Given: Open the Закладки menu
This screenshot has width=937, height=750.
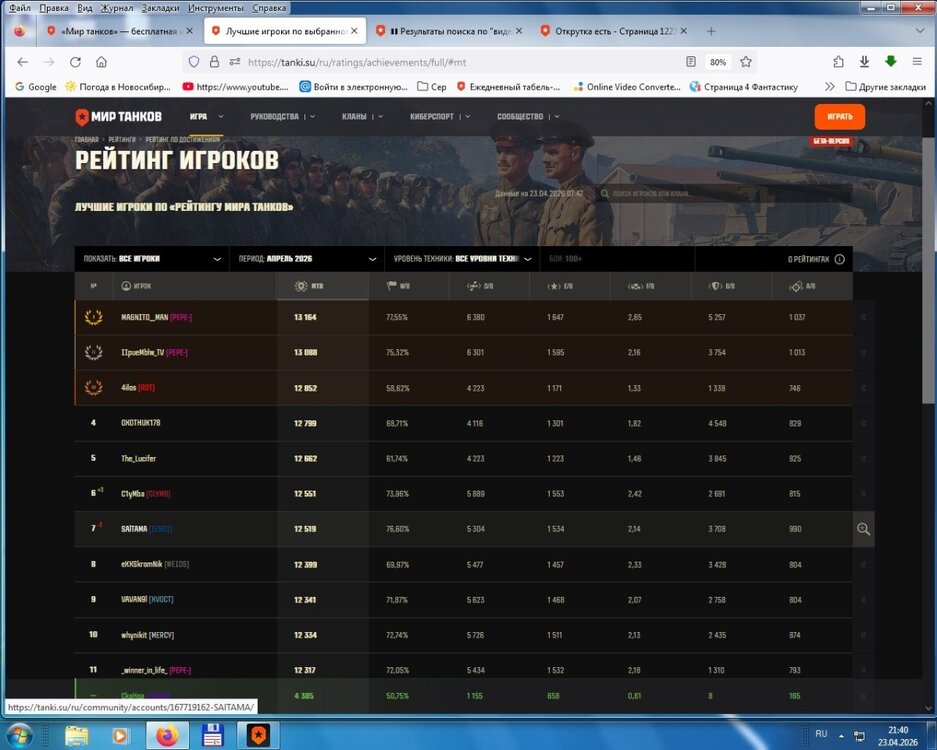Looking at the screenshot, I should click(x=160, y=8).
